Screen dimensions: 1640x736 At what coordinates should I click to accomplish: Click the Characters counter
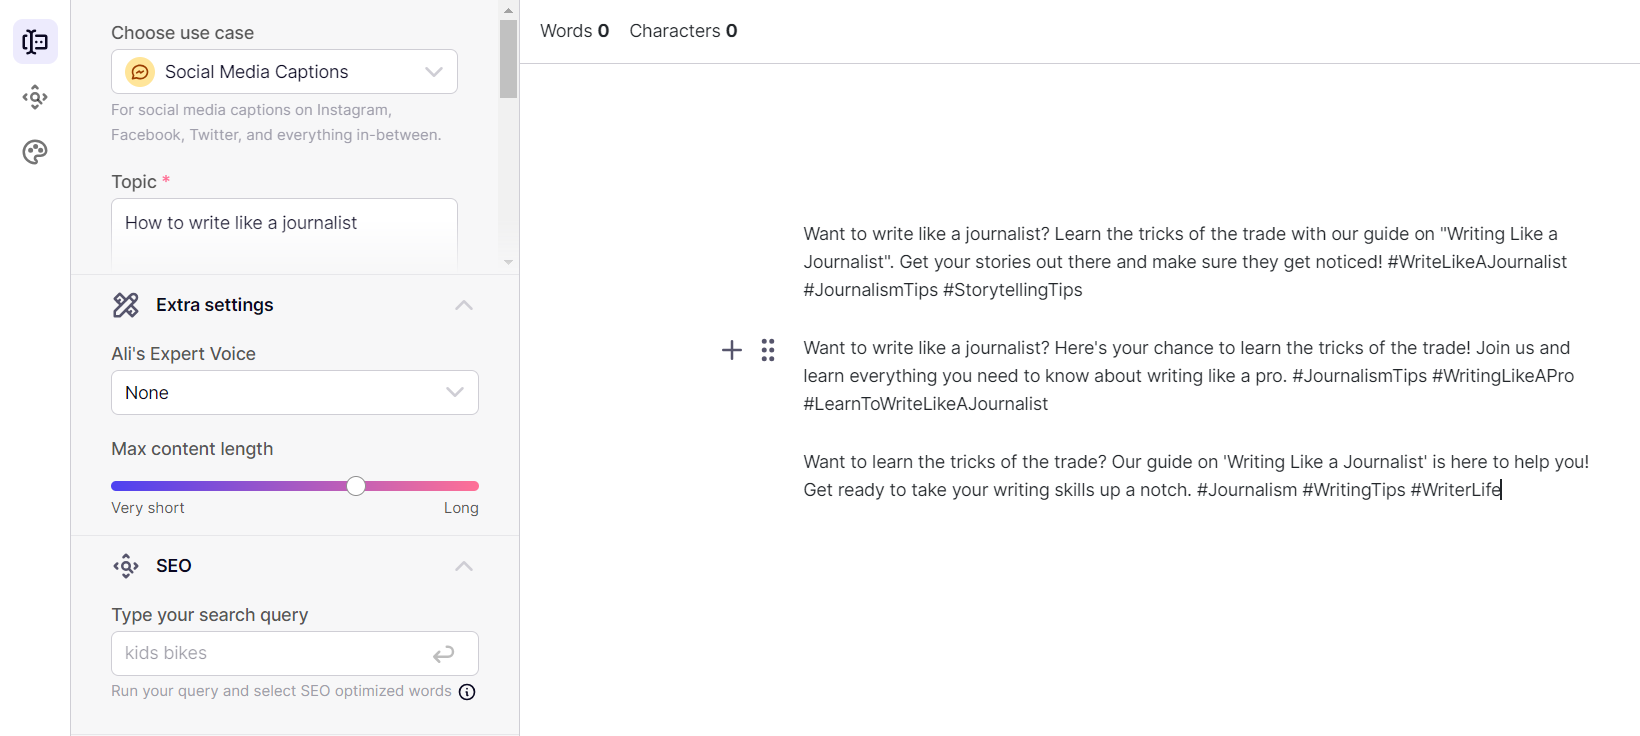click(x=683, y=31)
